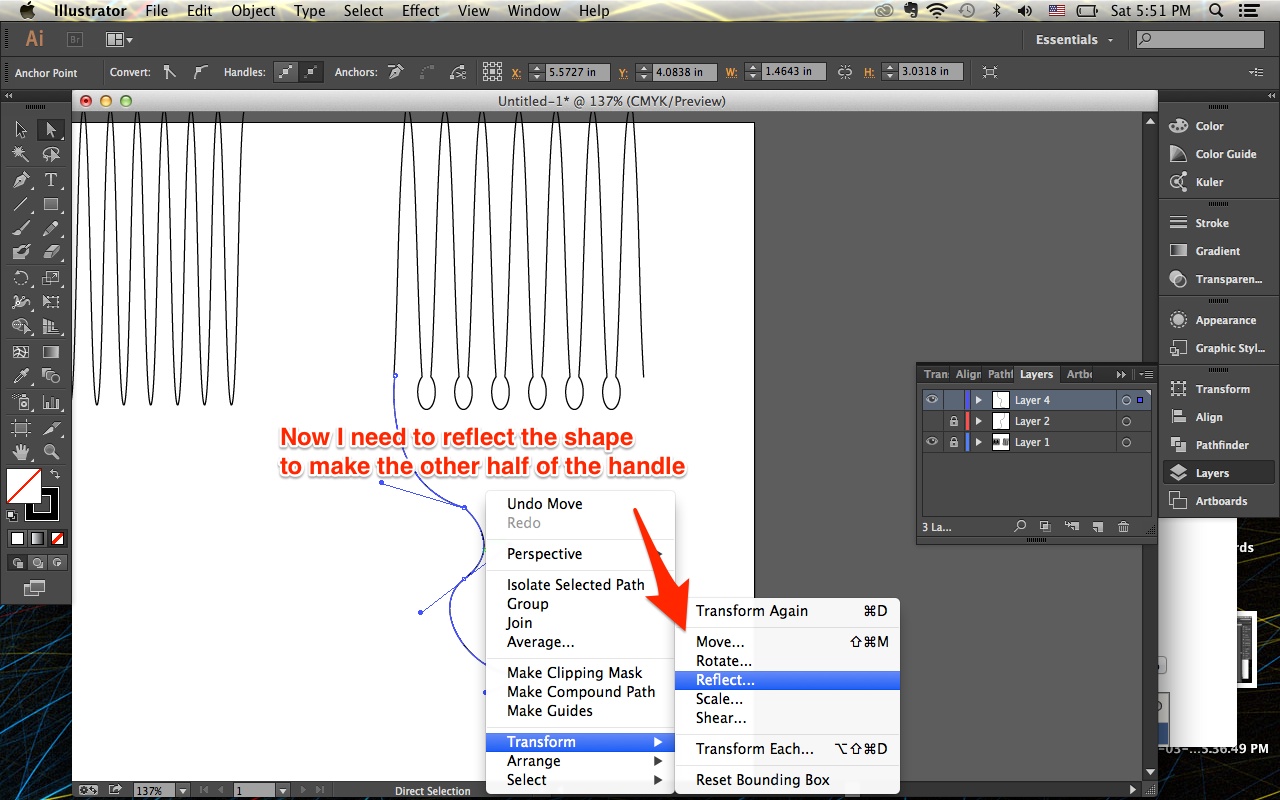This screenshot has width=1280, height=800.
Task: Select the Blend tool
Action: click(x=51, y=377)
